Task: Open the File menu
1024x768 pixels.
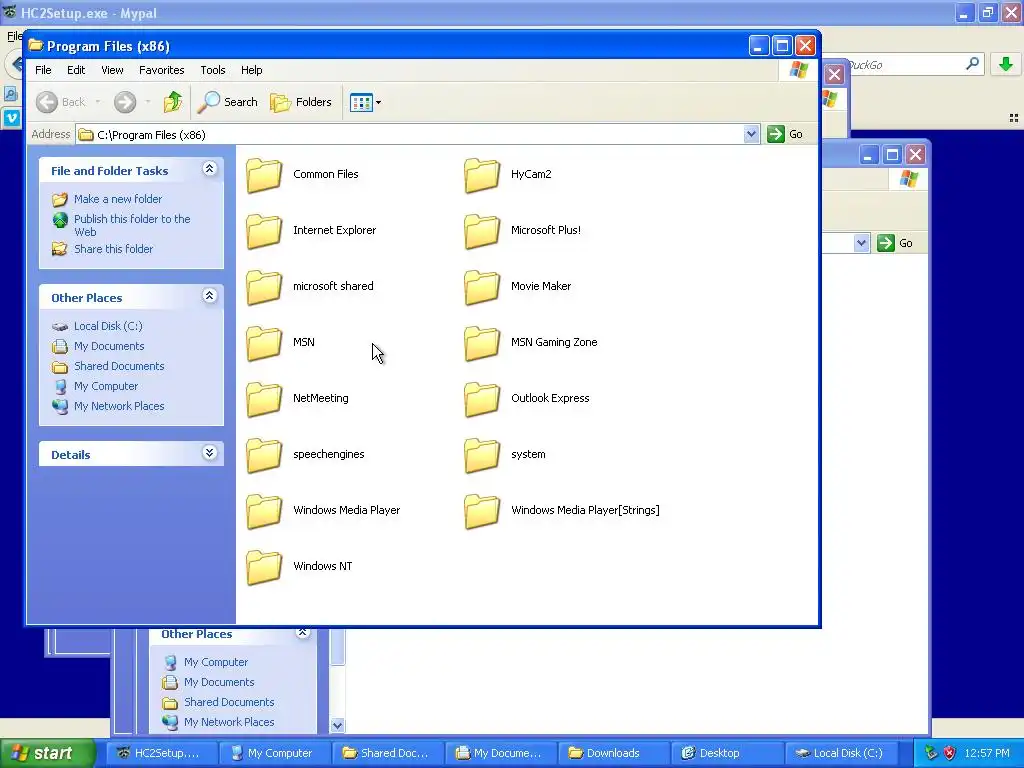Action: pyautogui.click(x=43, y=70)
